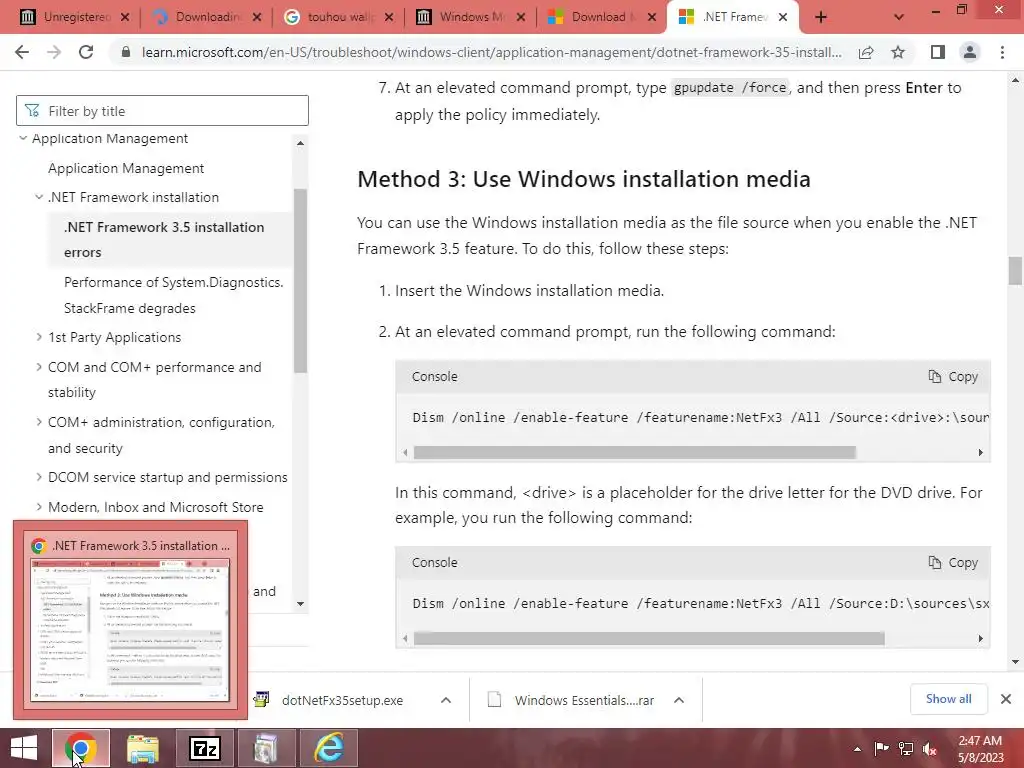Close the .NET Framework tab
This screenshot has height=768, width=1024.
[784, 18]
